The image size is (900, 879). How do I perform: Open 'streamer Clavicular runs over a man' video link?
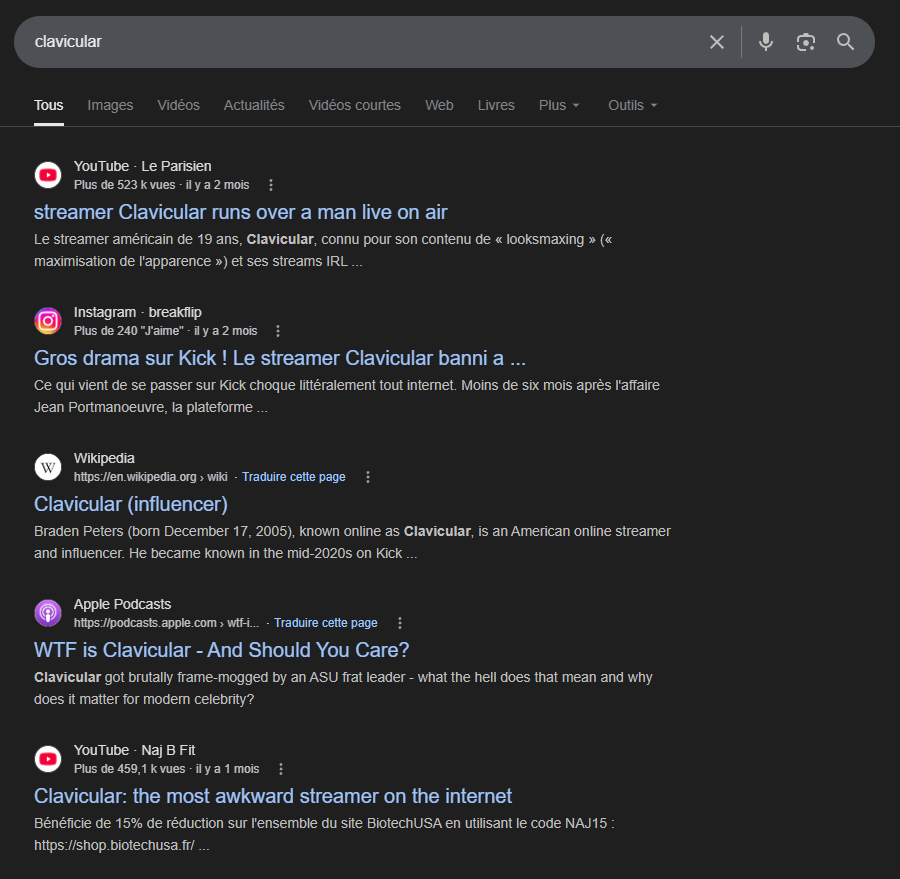point(240,211)
